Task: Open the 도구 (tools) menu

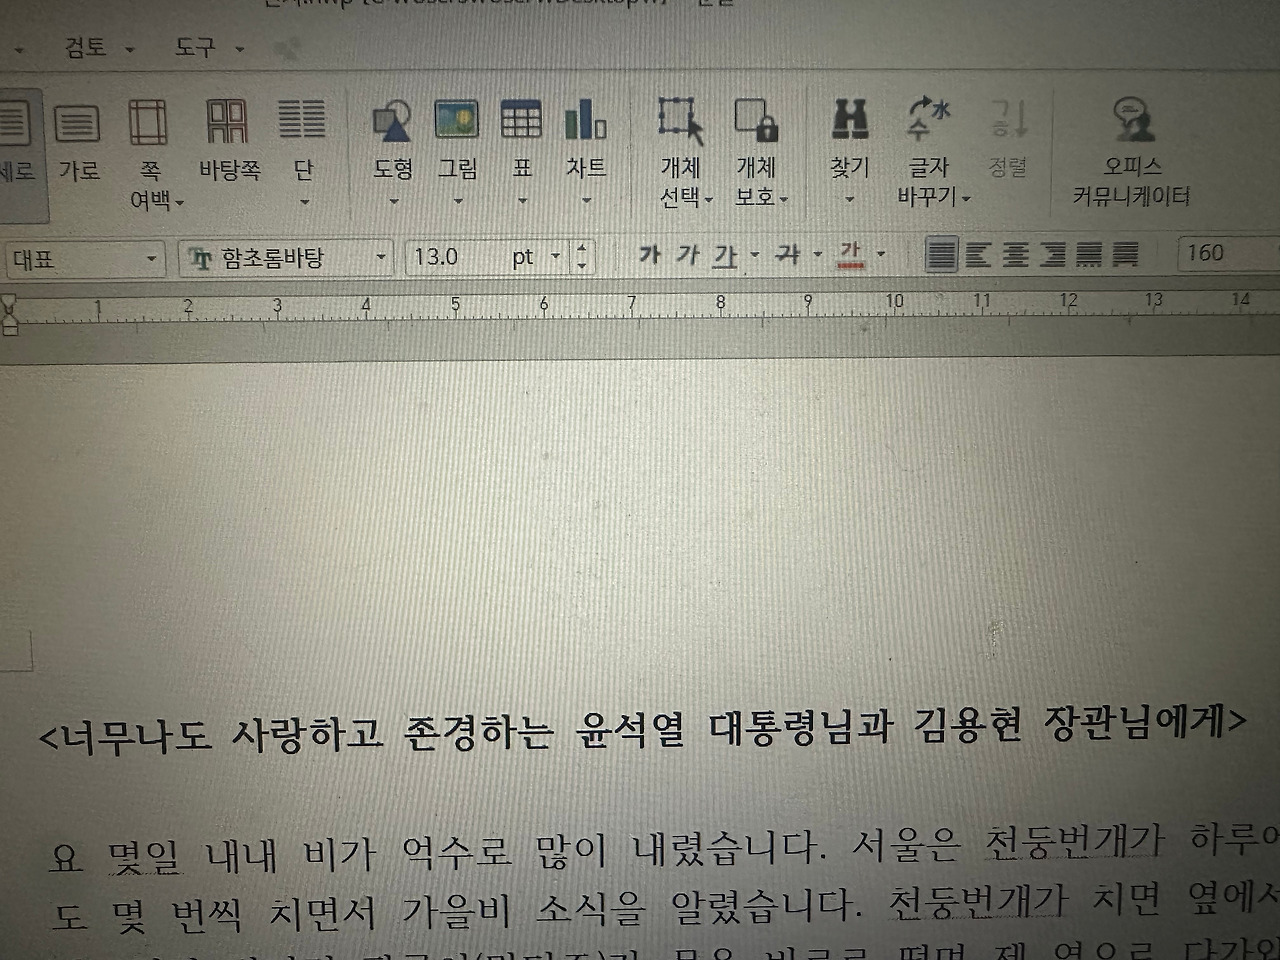Action: coord(193,47)
